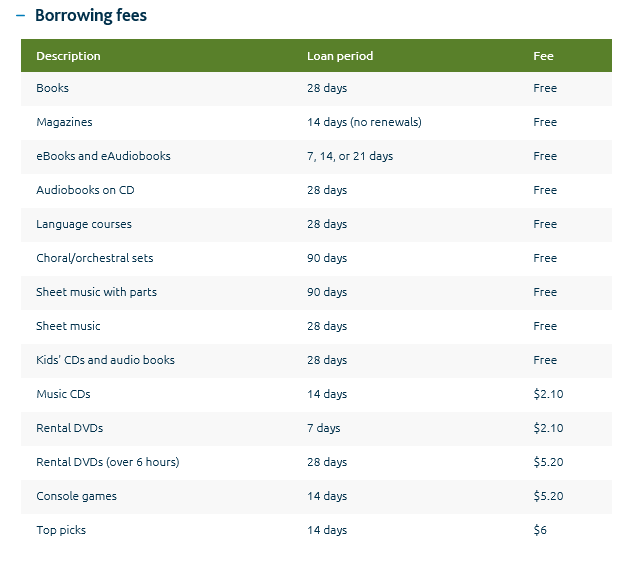Collapse the Borrowing fees section

click(x=20, y=16)
